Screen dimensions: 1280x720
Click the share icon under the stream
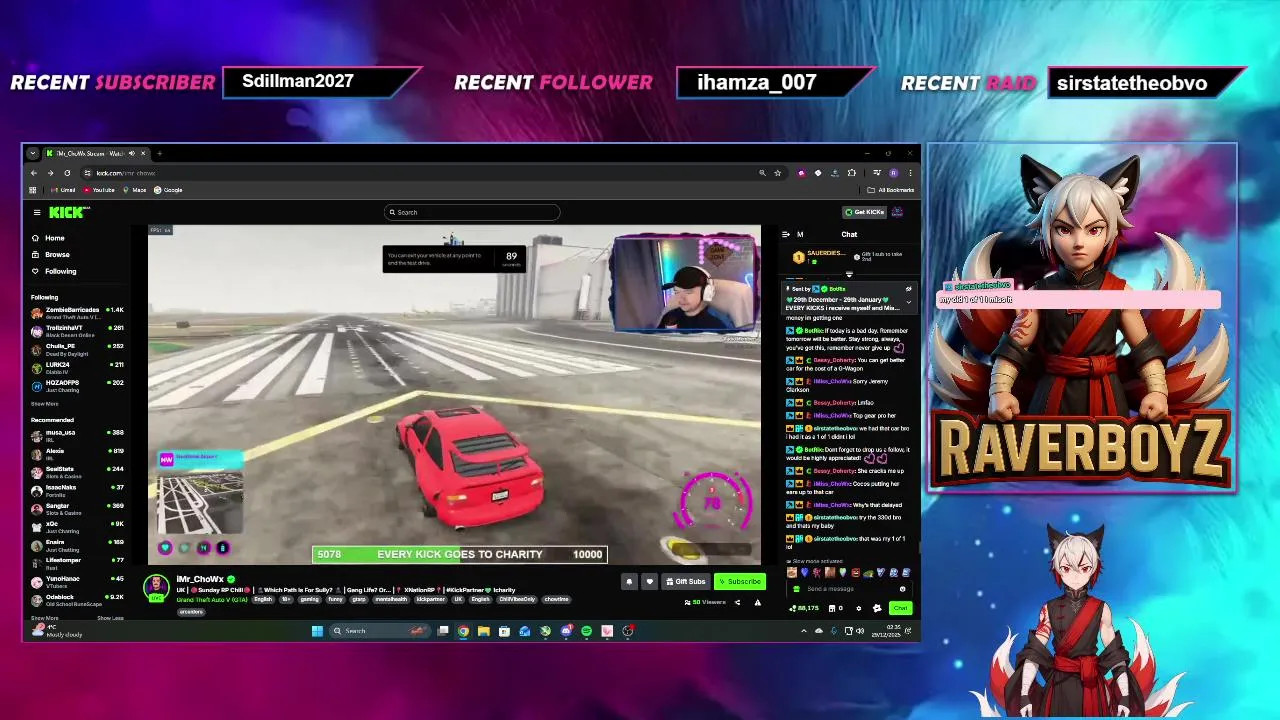click(x=738, y=602)
